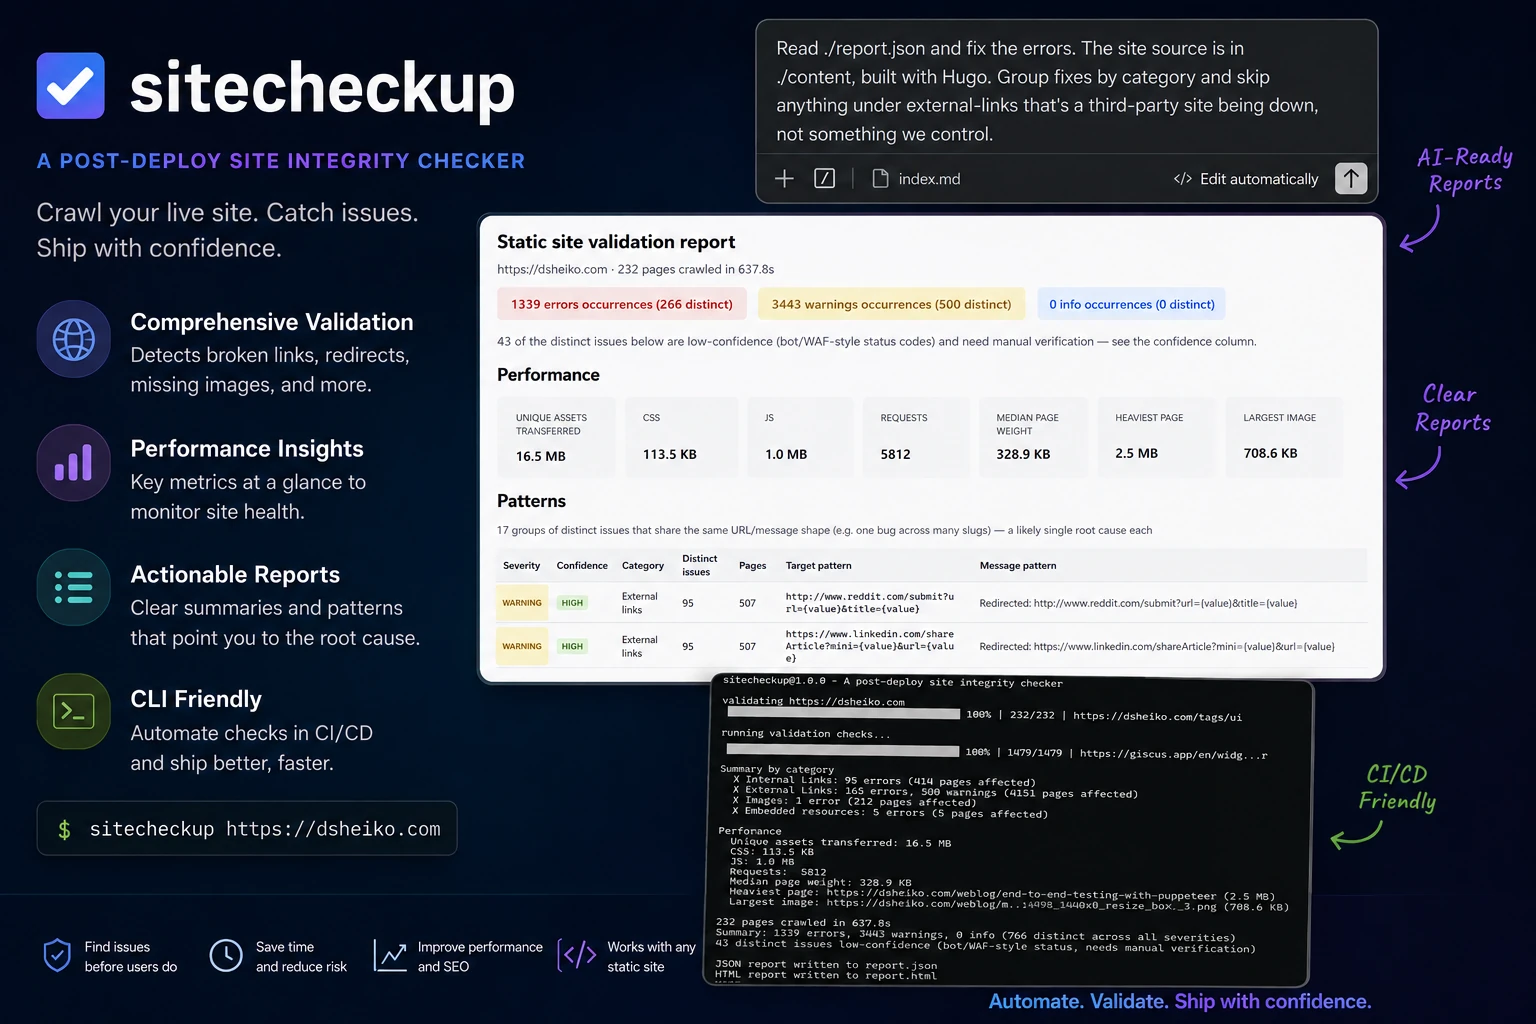This screenshot has height=1024, width=1536.
Task: Click the Severity column header
Action: click(521, 566)
